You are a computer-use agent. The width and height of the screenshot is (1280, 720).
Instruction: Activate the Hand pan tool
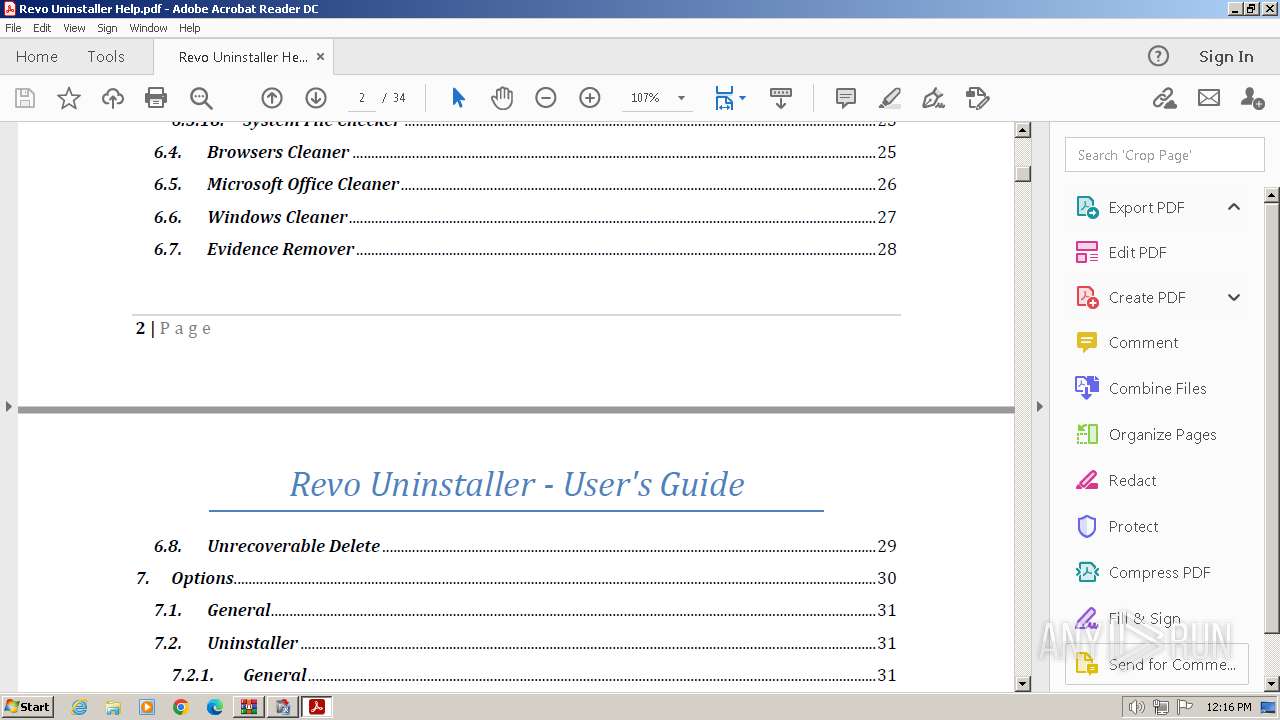[x=502, y=98]
